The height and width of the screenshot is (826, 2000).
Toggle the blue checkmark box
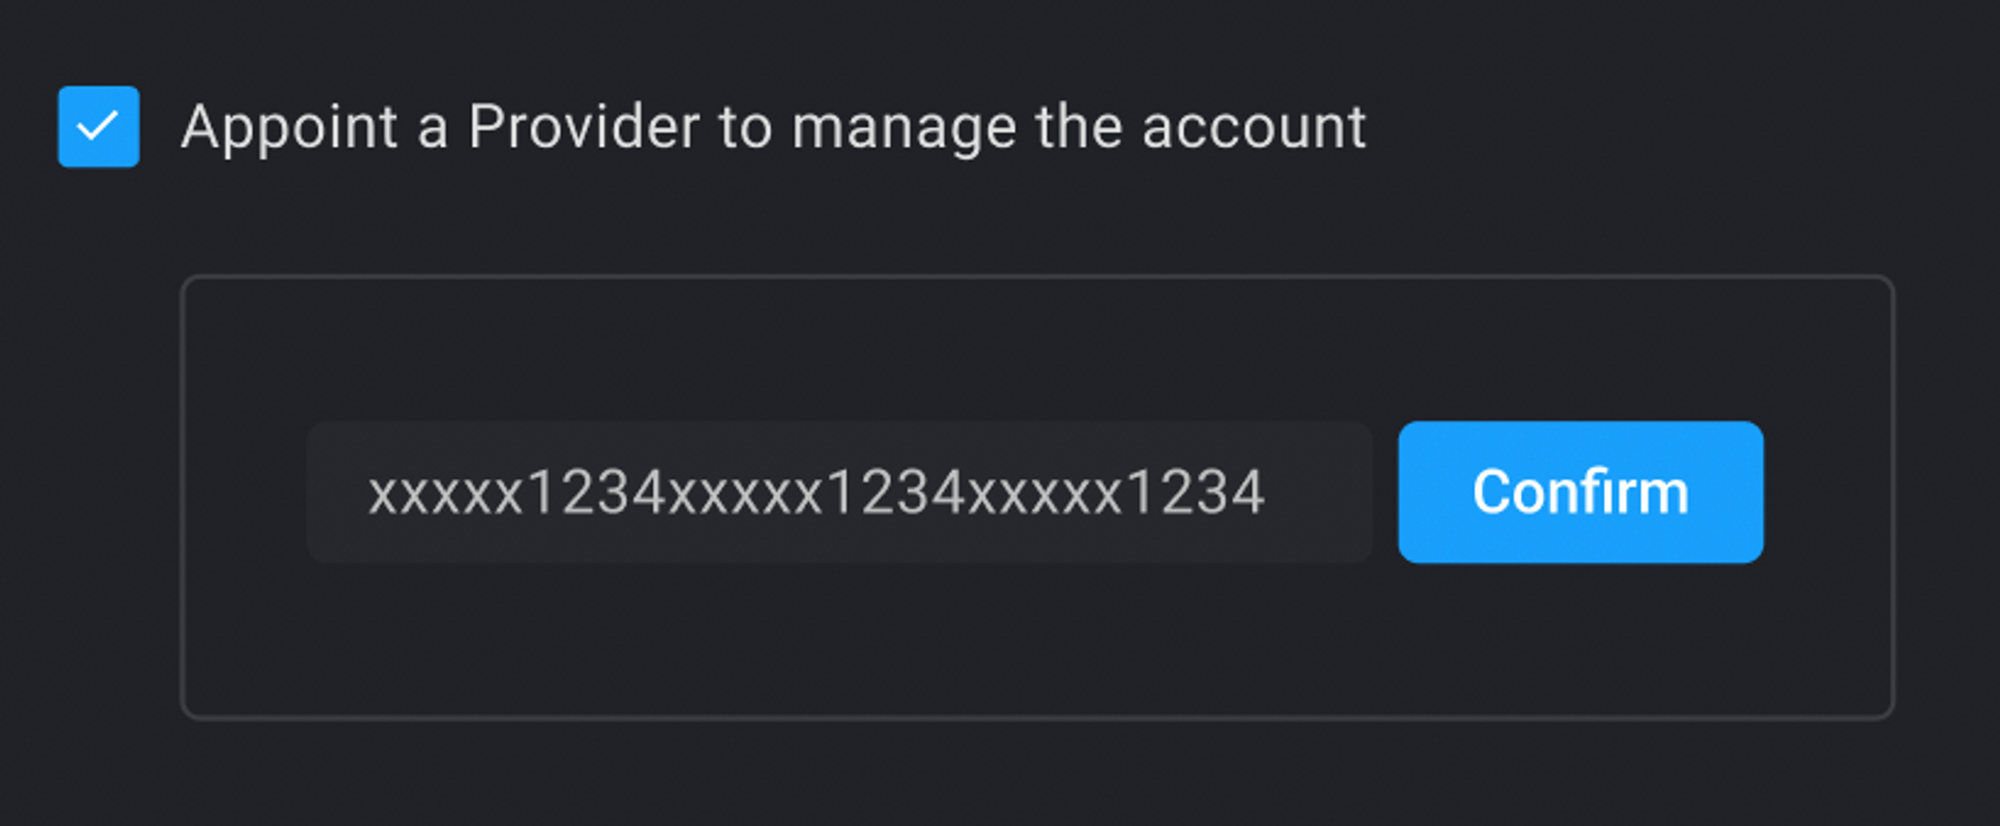98,126
